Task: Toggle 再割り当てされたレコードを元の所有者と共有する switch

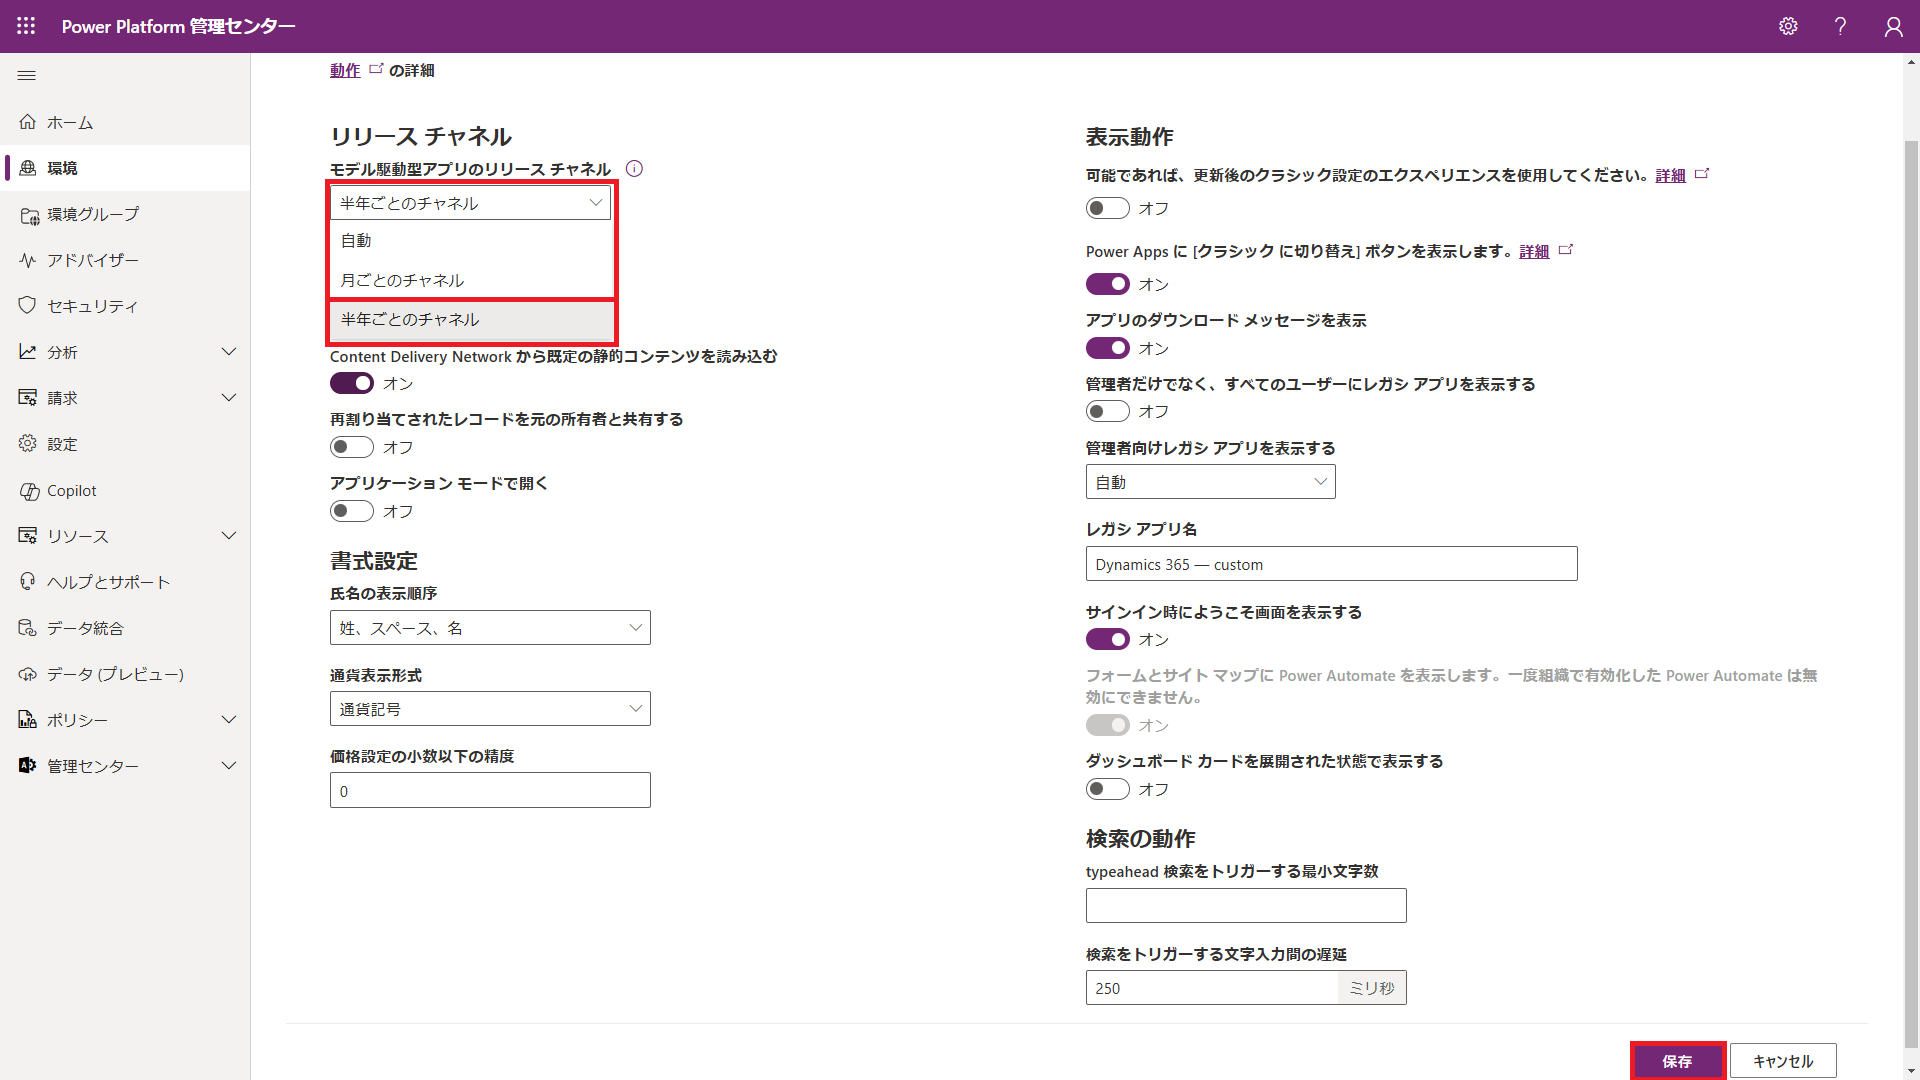Action: (x=352, y=447)
